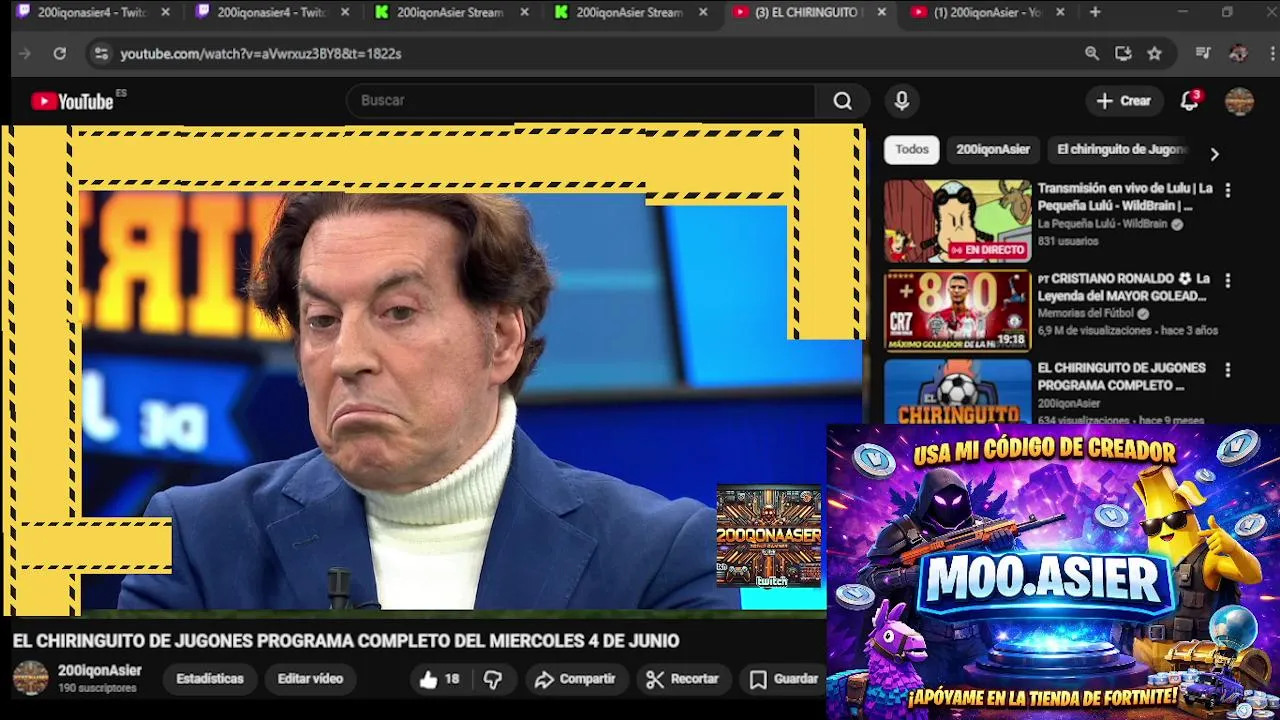Click the install app icon in address bar
1280x720 pixels.
pos(1123,54)
